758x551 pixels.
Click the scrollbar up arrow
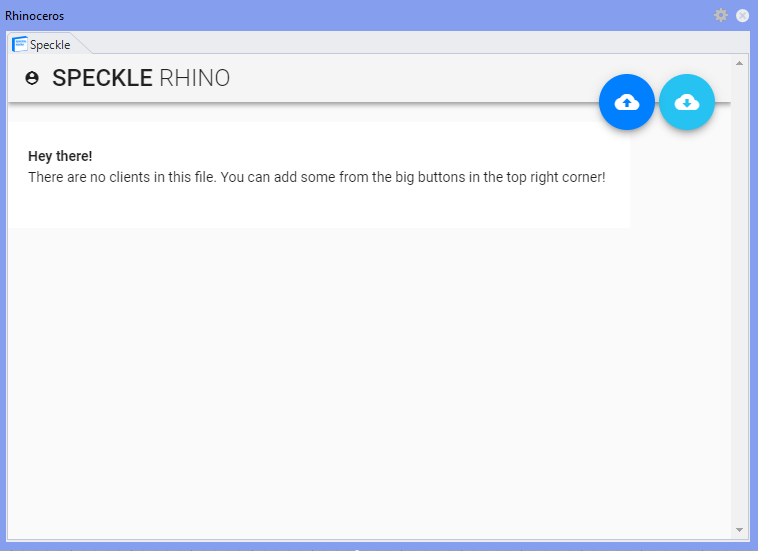click(x=739, y=63)
